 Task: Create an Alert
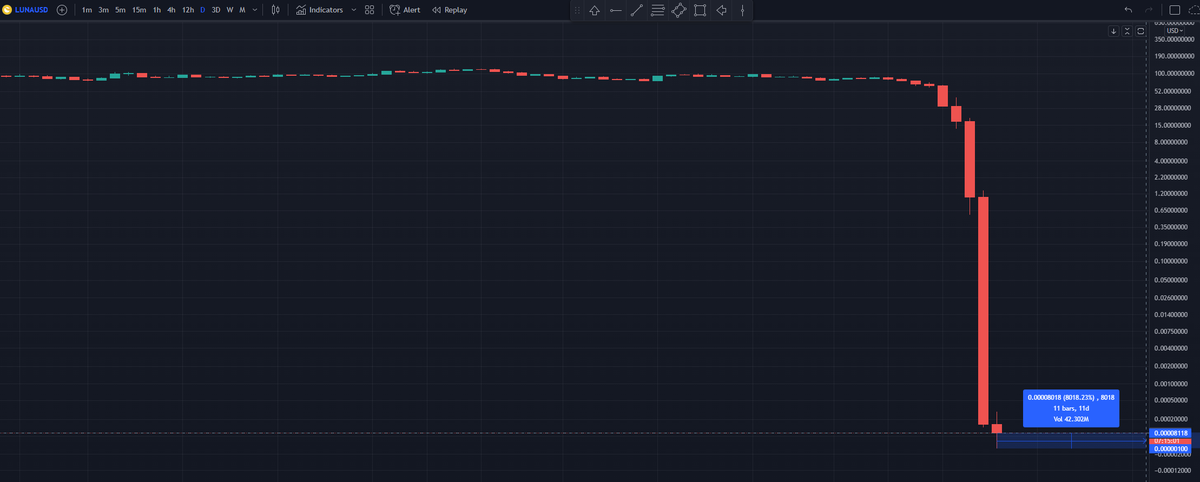(x=405, y=10)
